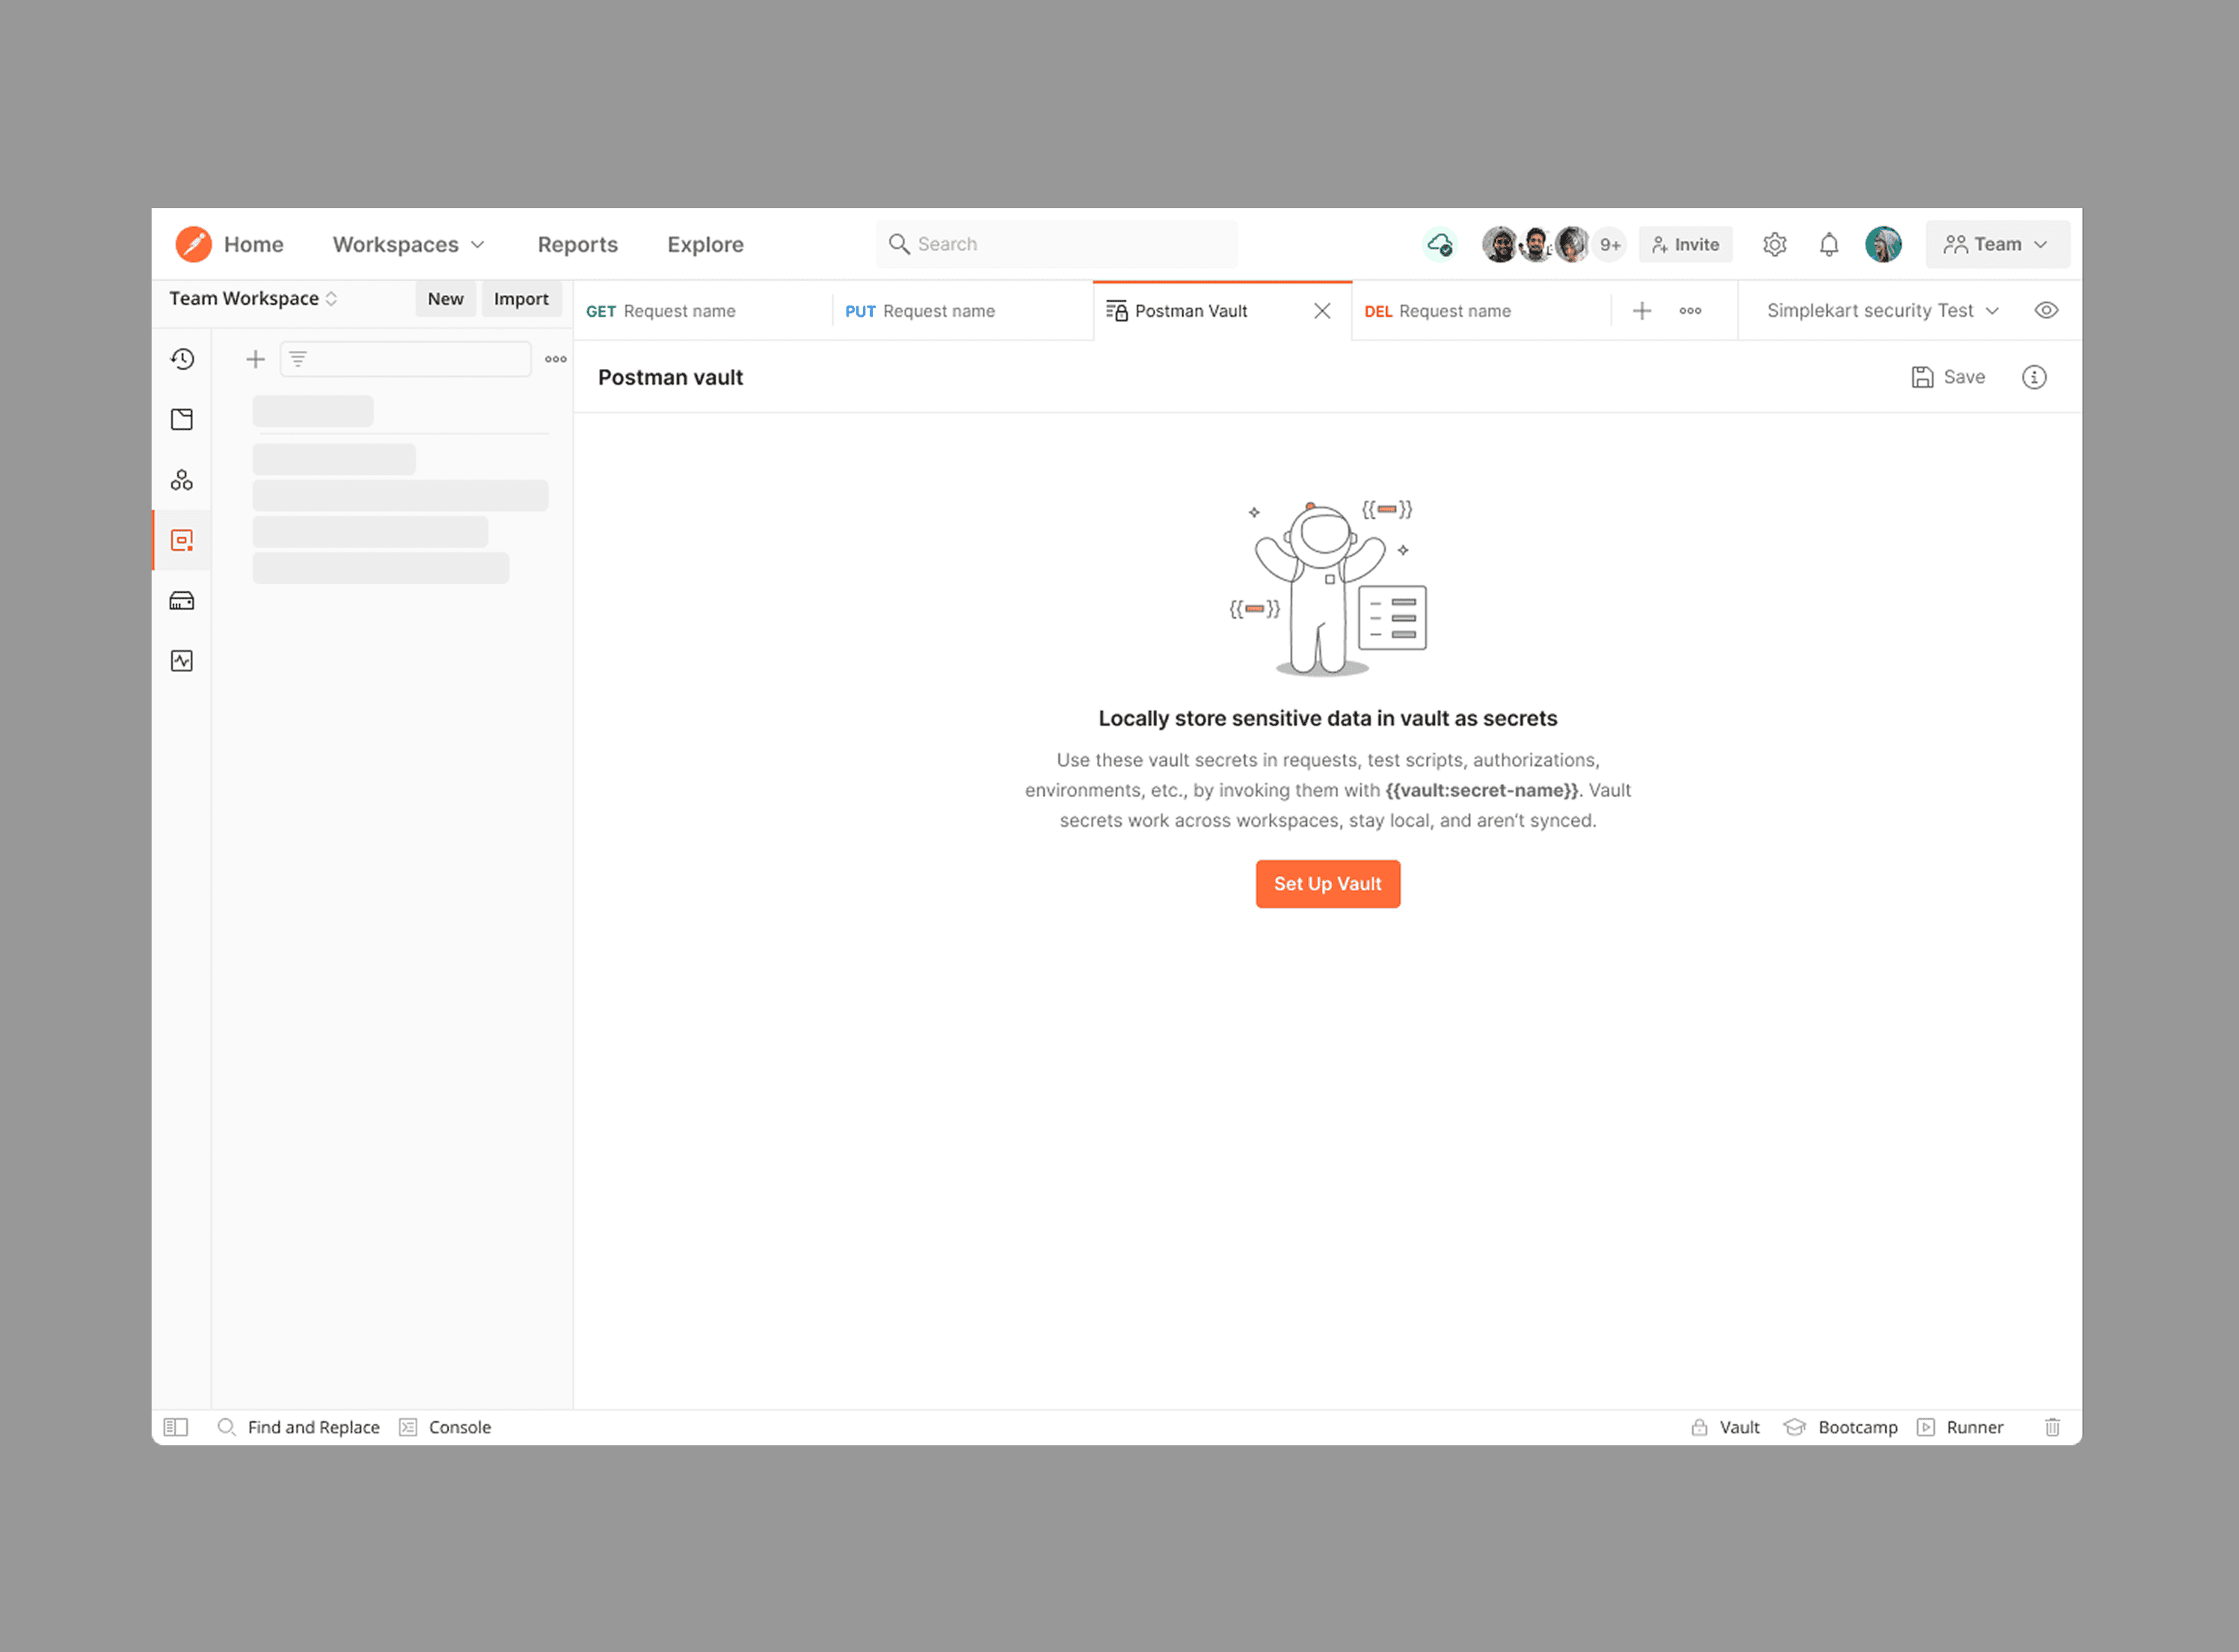
Task: Toggle the sidebar panel icon
Action: tap(176, 1427)
